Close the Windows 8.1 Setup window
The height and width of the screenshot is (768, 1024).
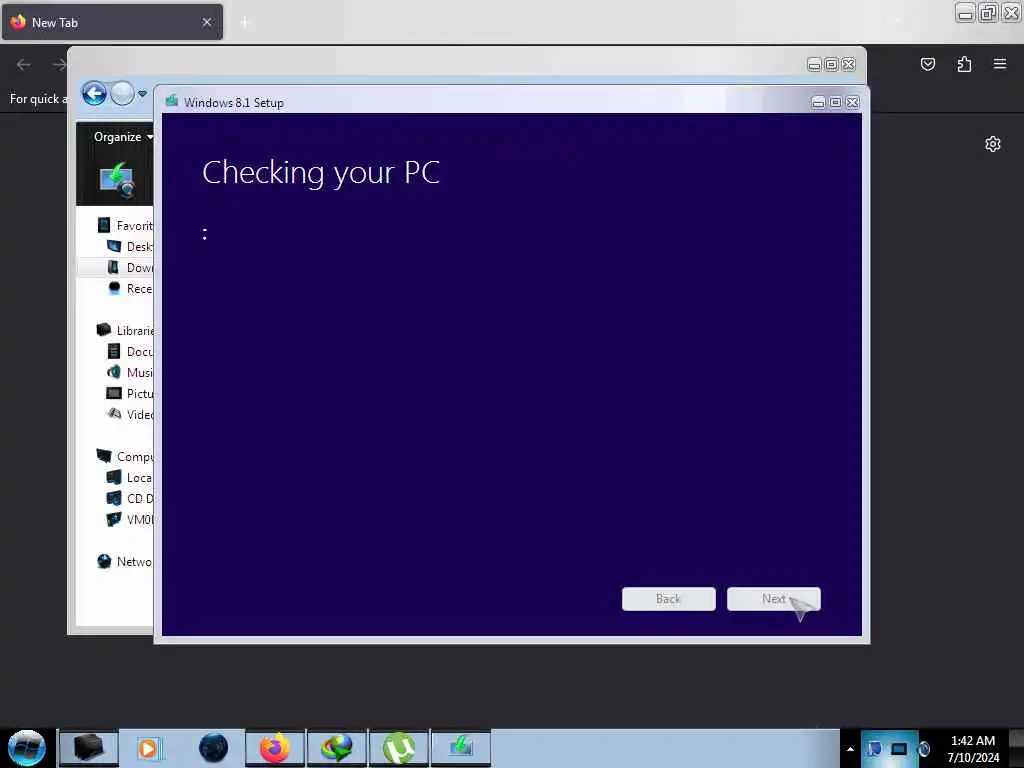click(x=852, y=103)
